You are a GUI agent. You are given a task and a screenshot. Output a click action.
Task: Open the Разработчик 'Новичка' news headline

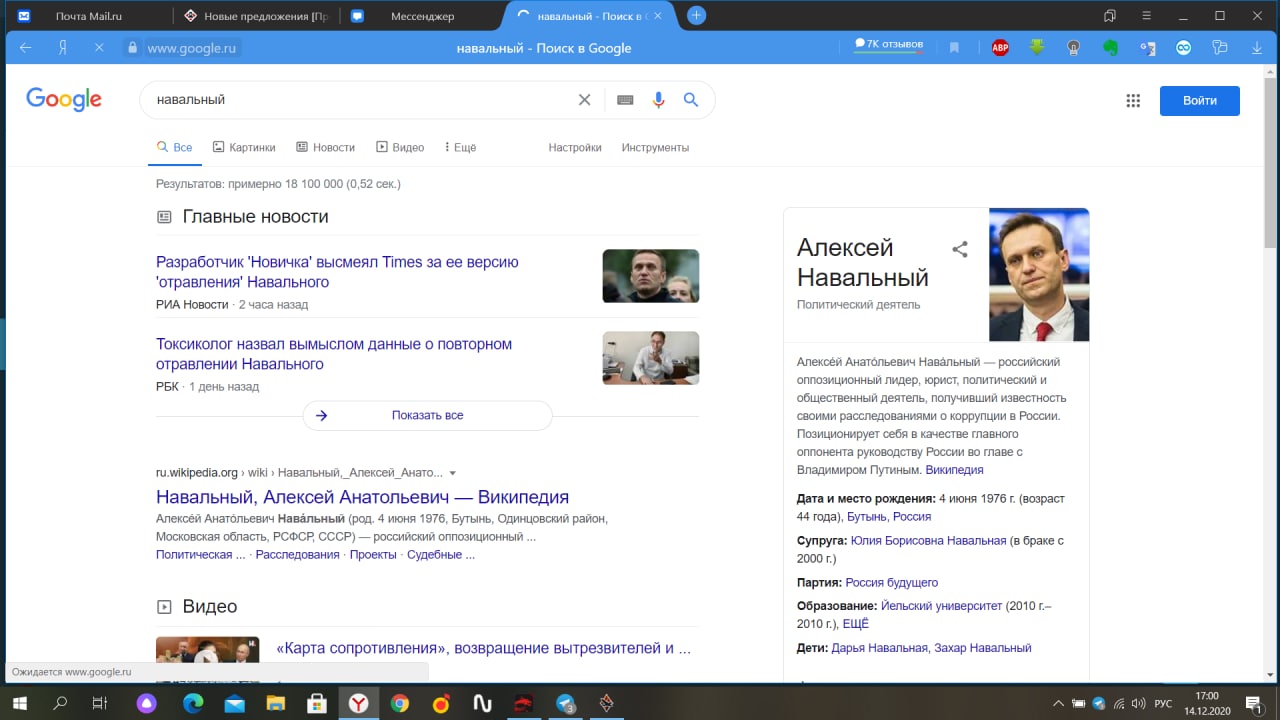tap(337, 272)
